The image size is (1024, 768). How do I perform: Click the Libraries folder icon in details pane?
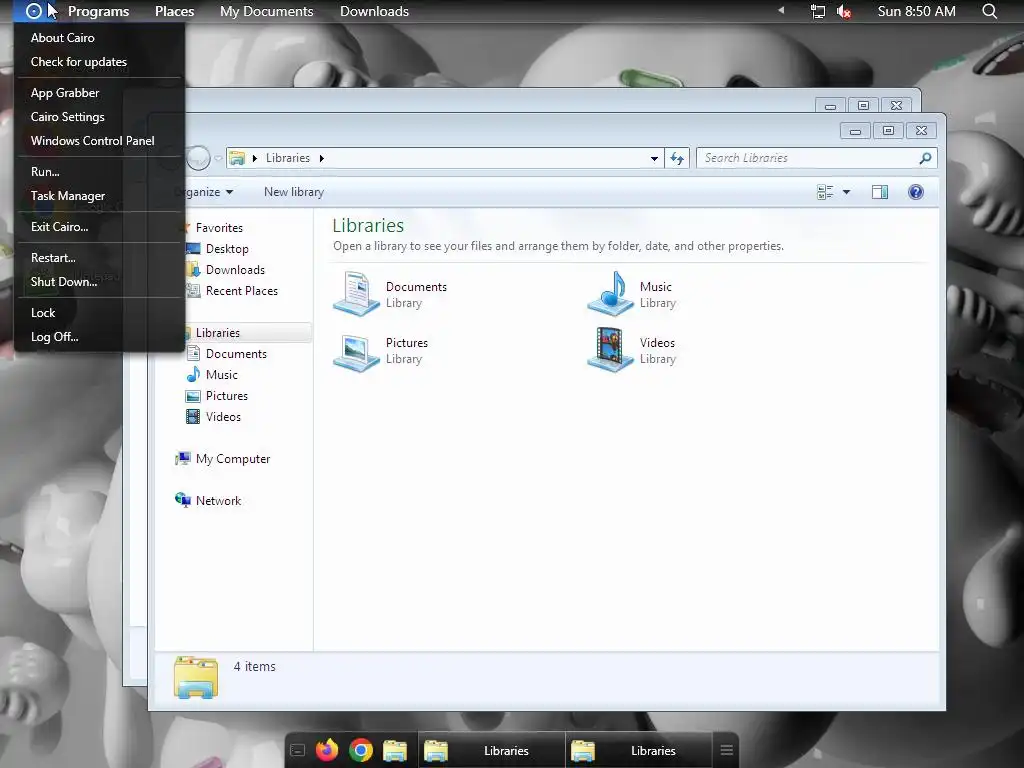click(x=195, y=677)
